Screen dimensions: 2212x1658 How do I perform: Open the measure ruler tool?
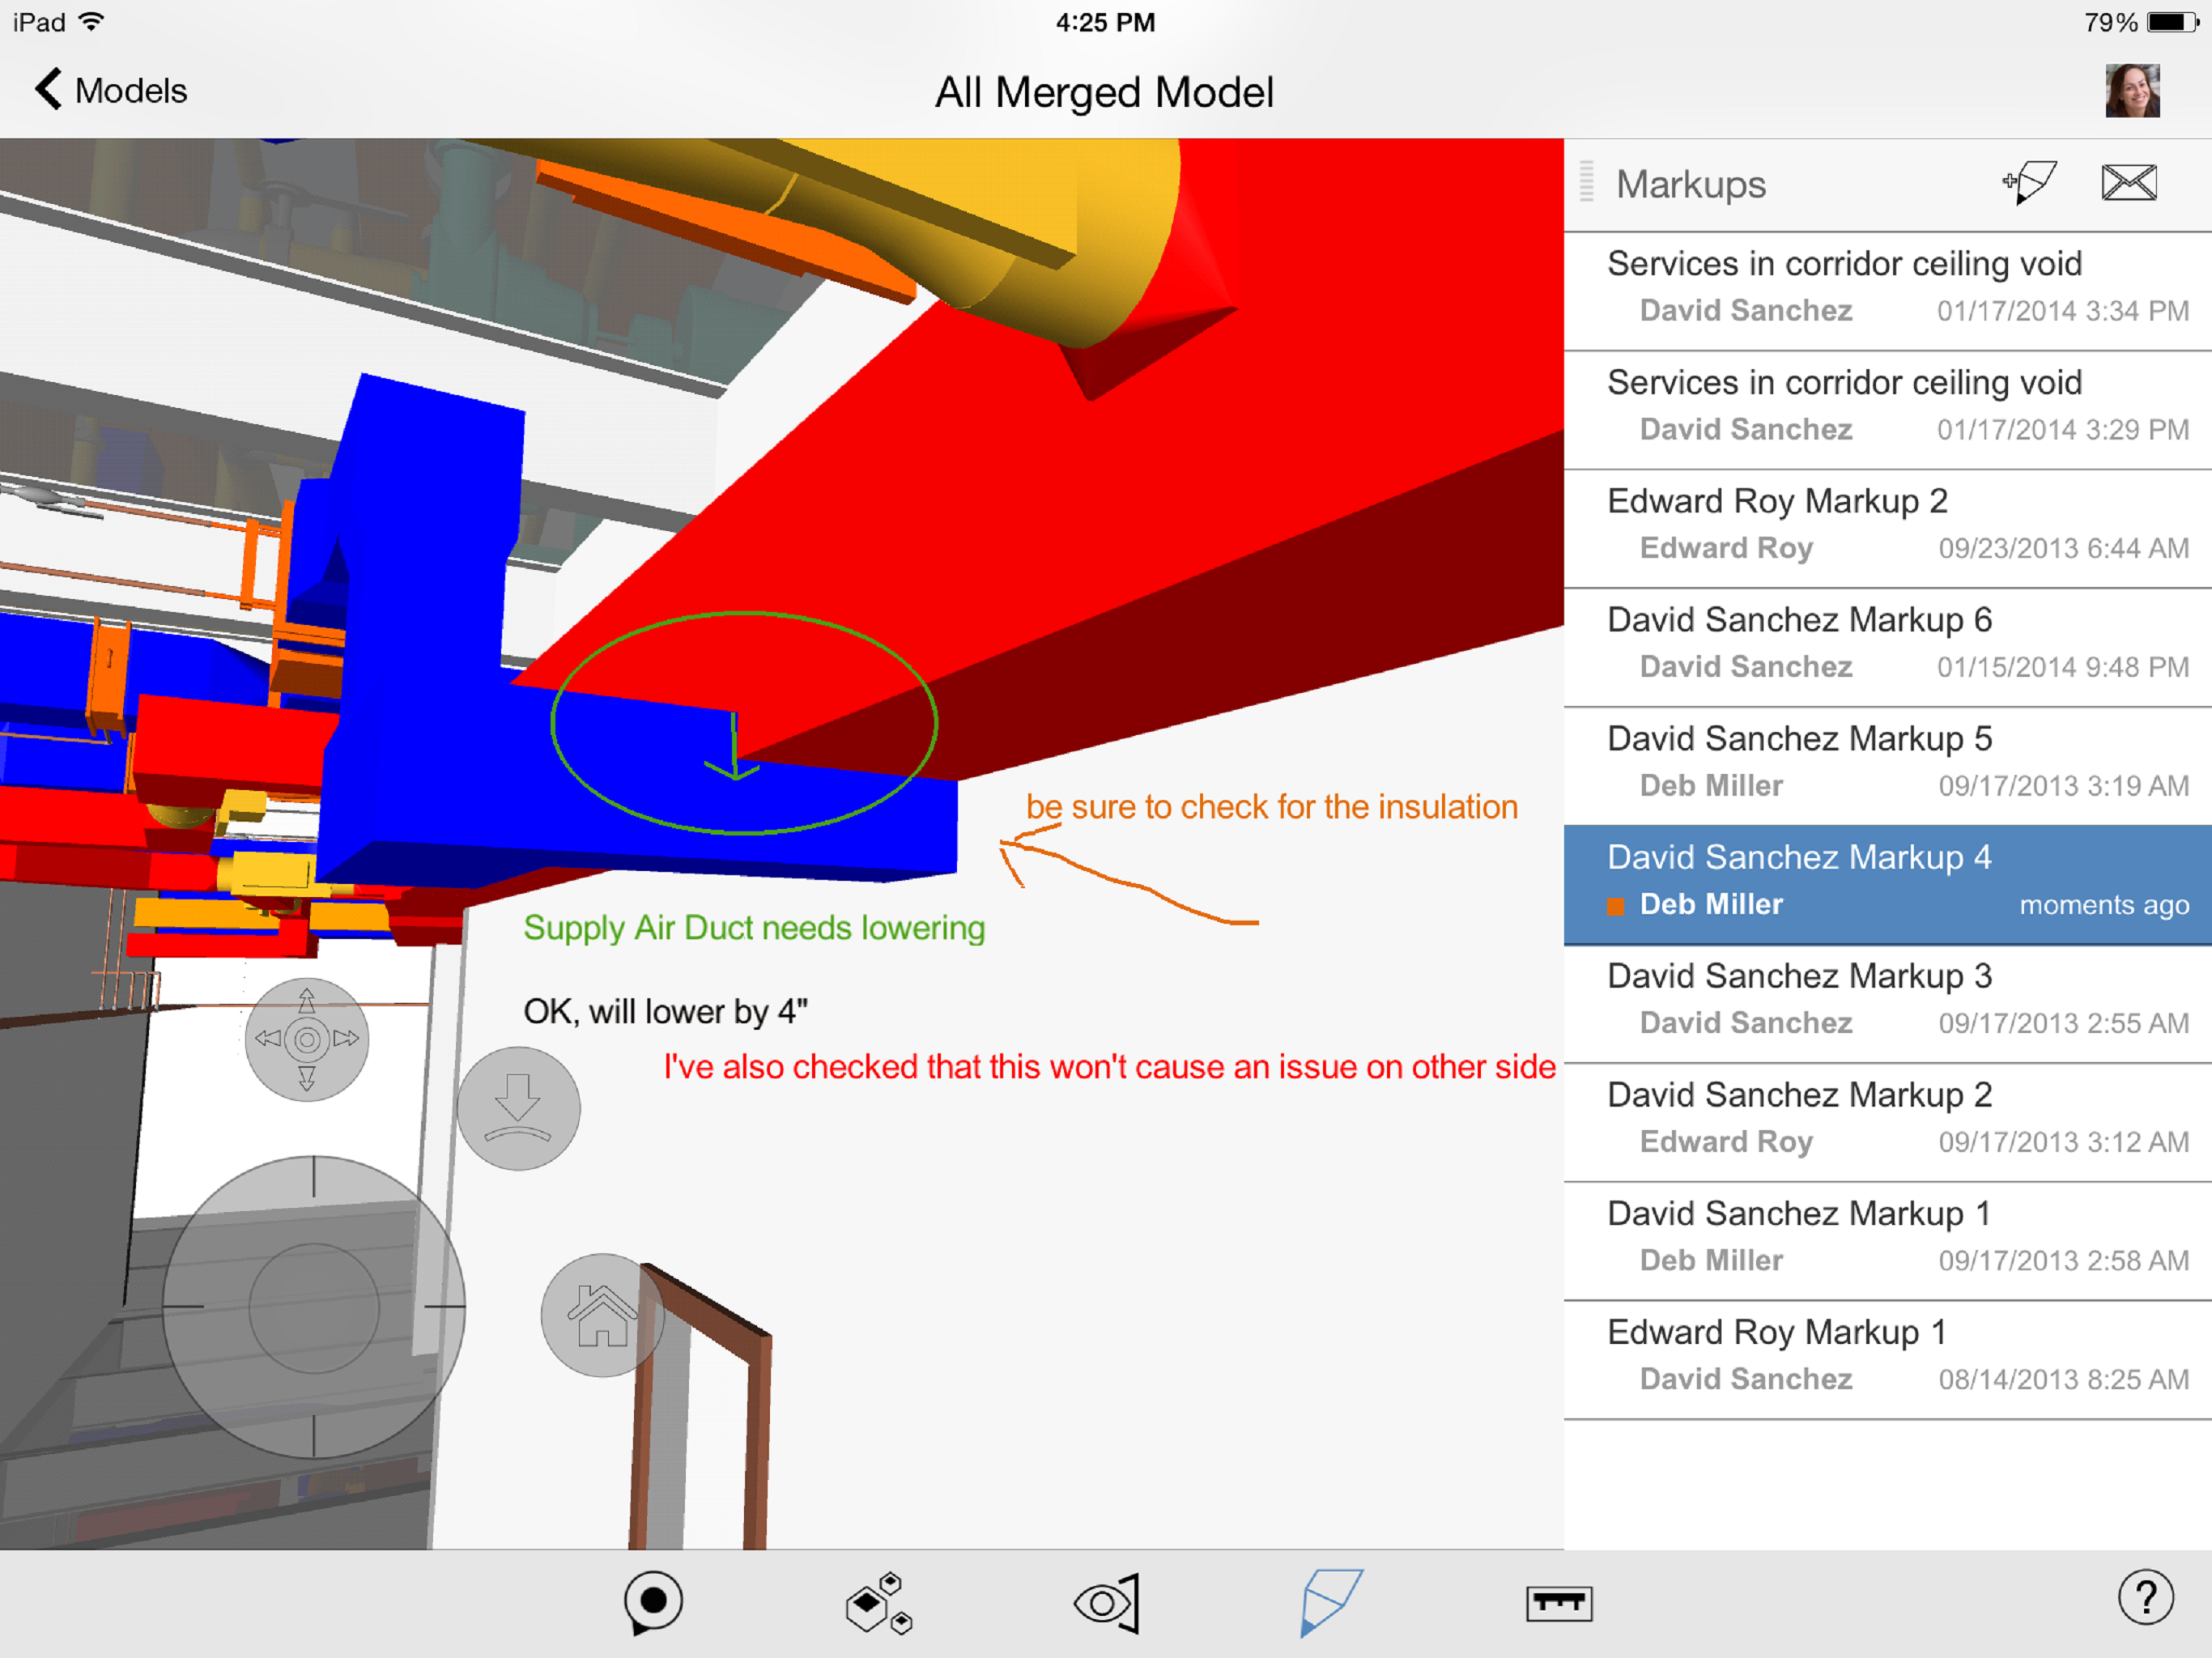point(1558,1603)
